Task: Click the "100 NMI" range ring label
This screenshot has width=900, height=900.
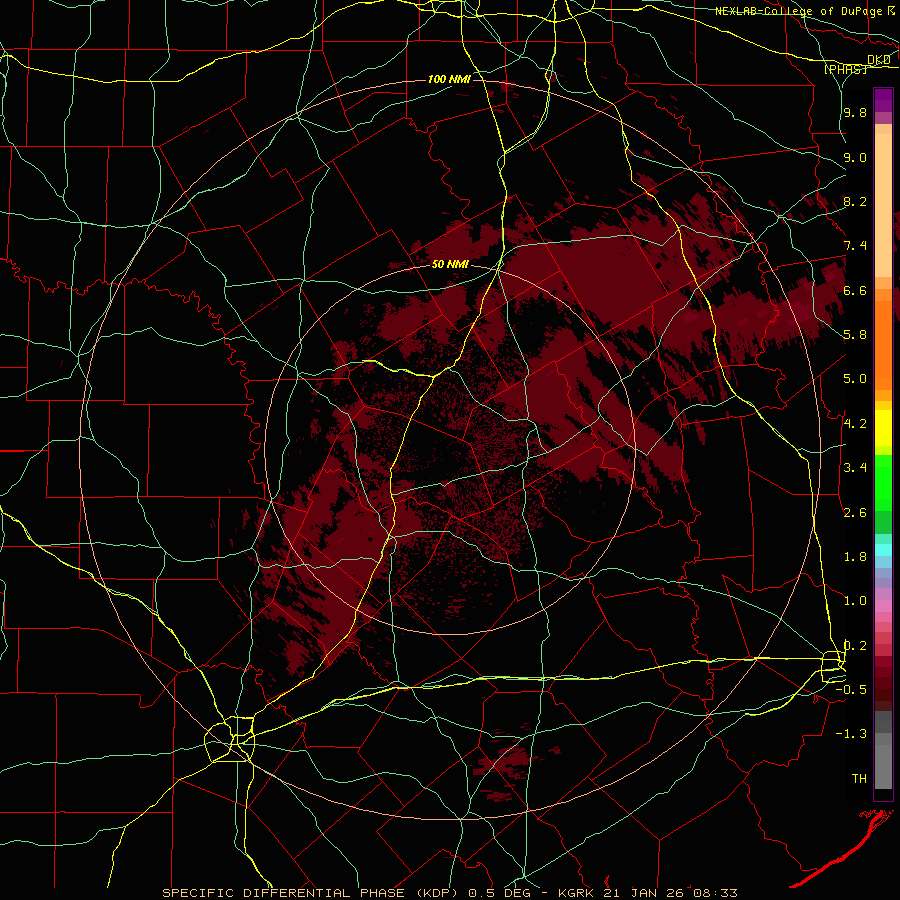Action: tap(449, 79)
